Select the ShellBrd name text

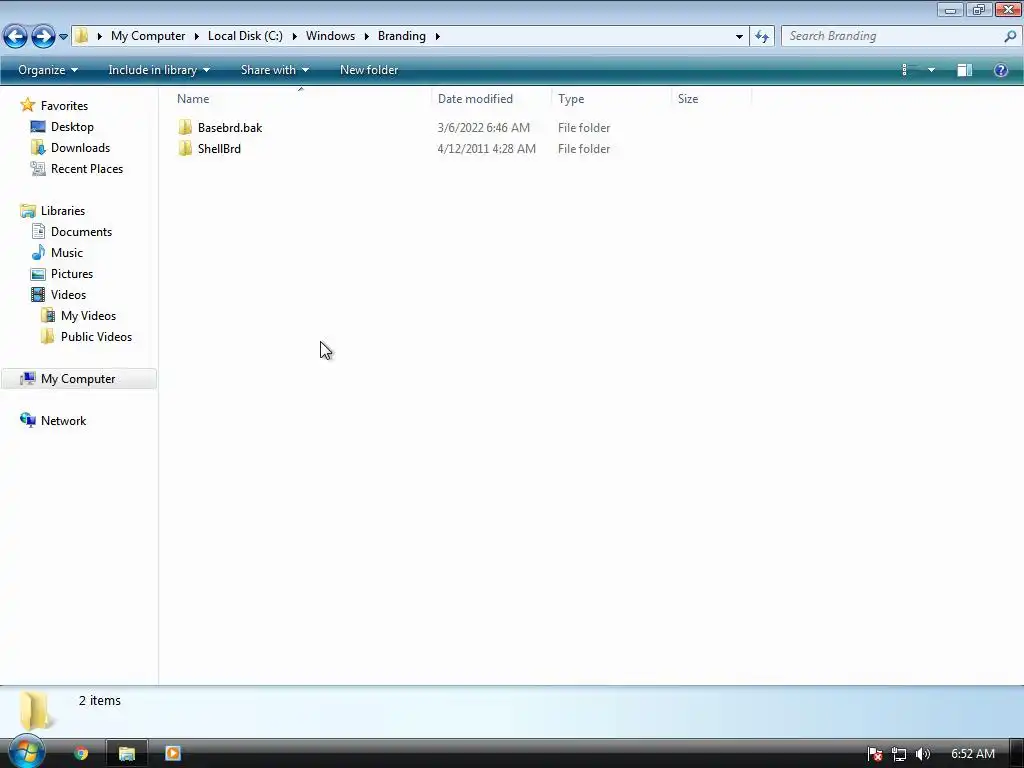click(x=219, y=148)
